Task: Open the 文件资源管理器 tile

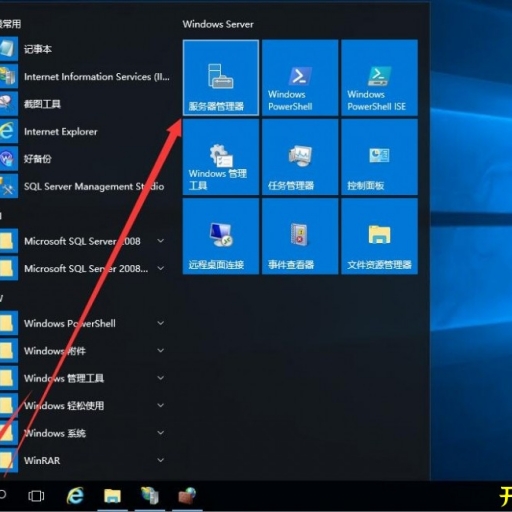Action: (379, 236)
